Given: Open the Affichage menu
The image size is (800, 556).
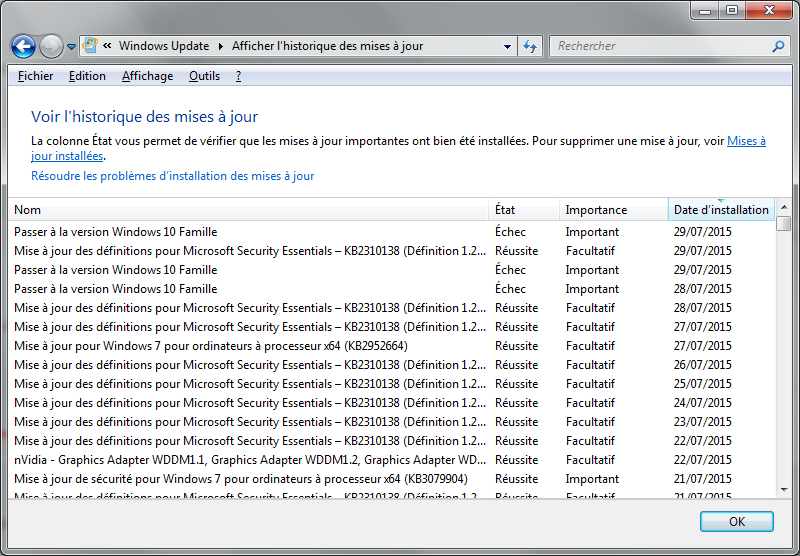Looking at the screenshot, I should [x=147, y=76].
